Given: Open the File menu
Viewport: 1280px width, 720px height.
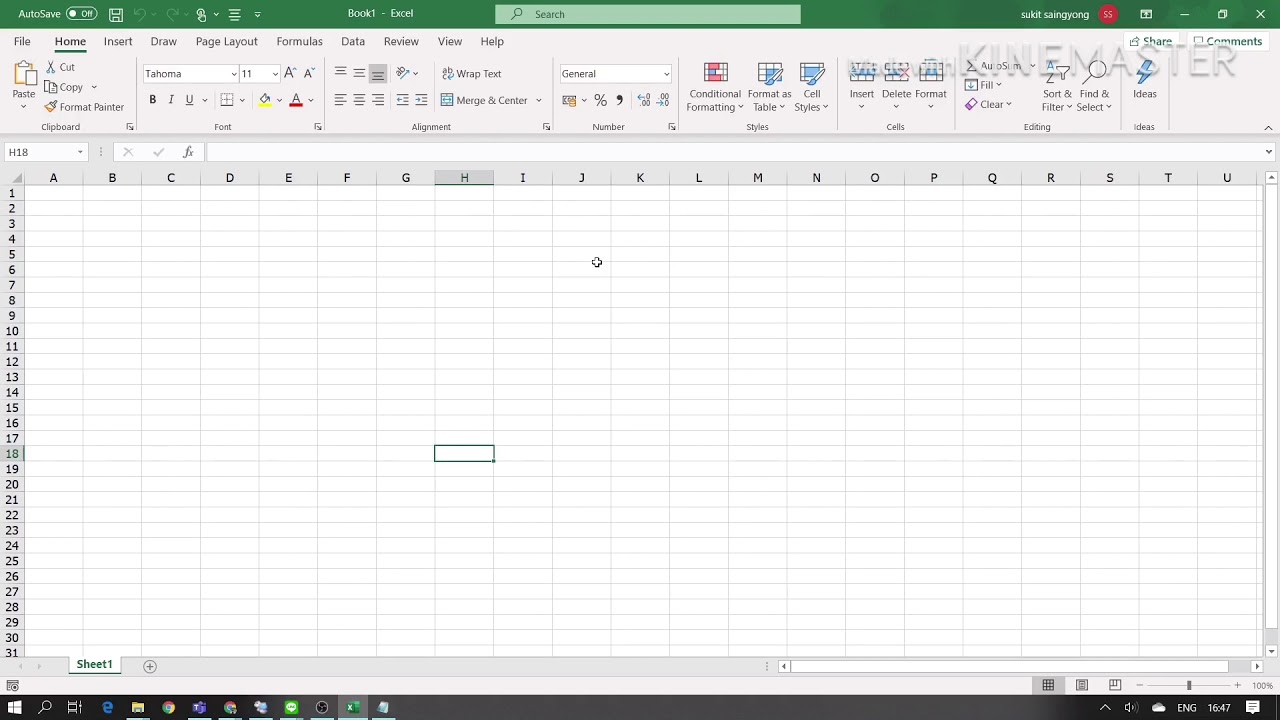Looking at the screenshot, I should coord(22,41).
